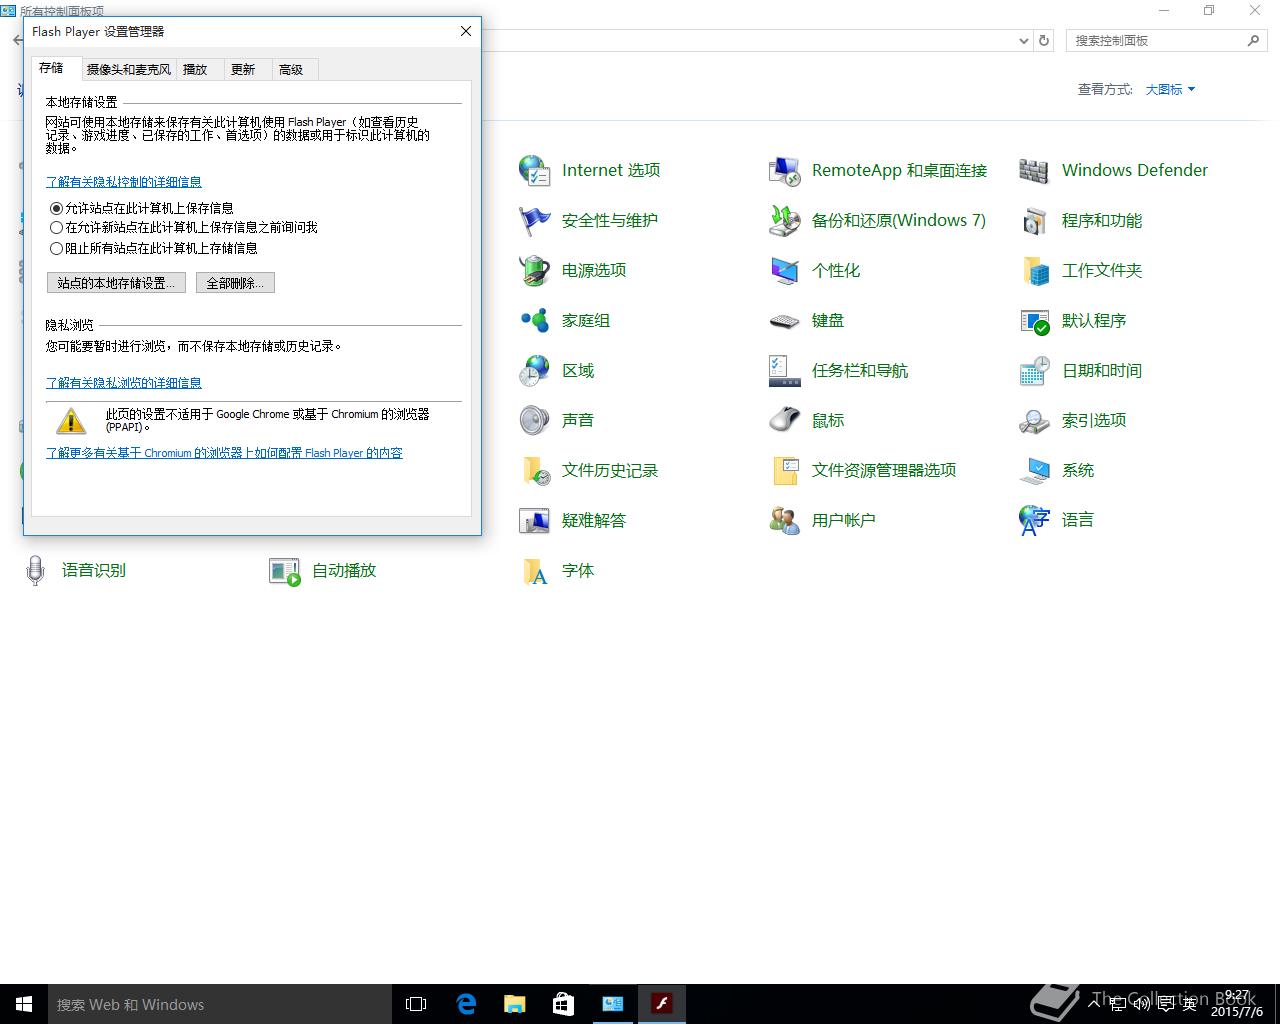Open 了解有关隐私控制的详细信息 link

tap(124, 182)
